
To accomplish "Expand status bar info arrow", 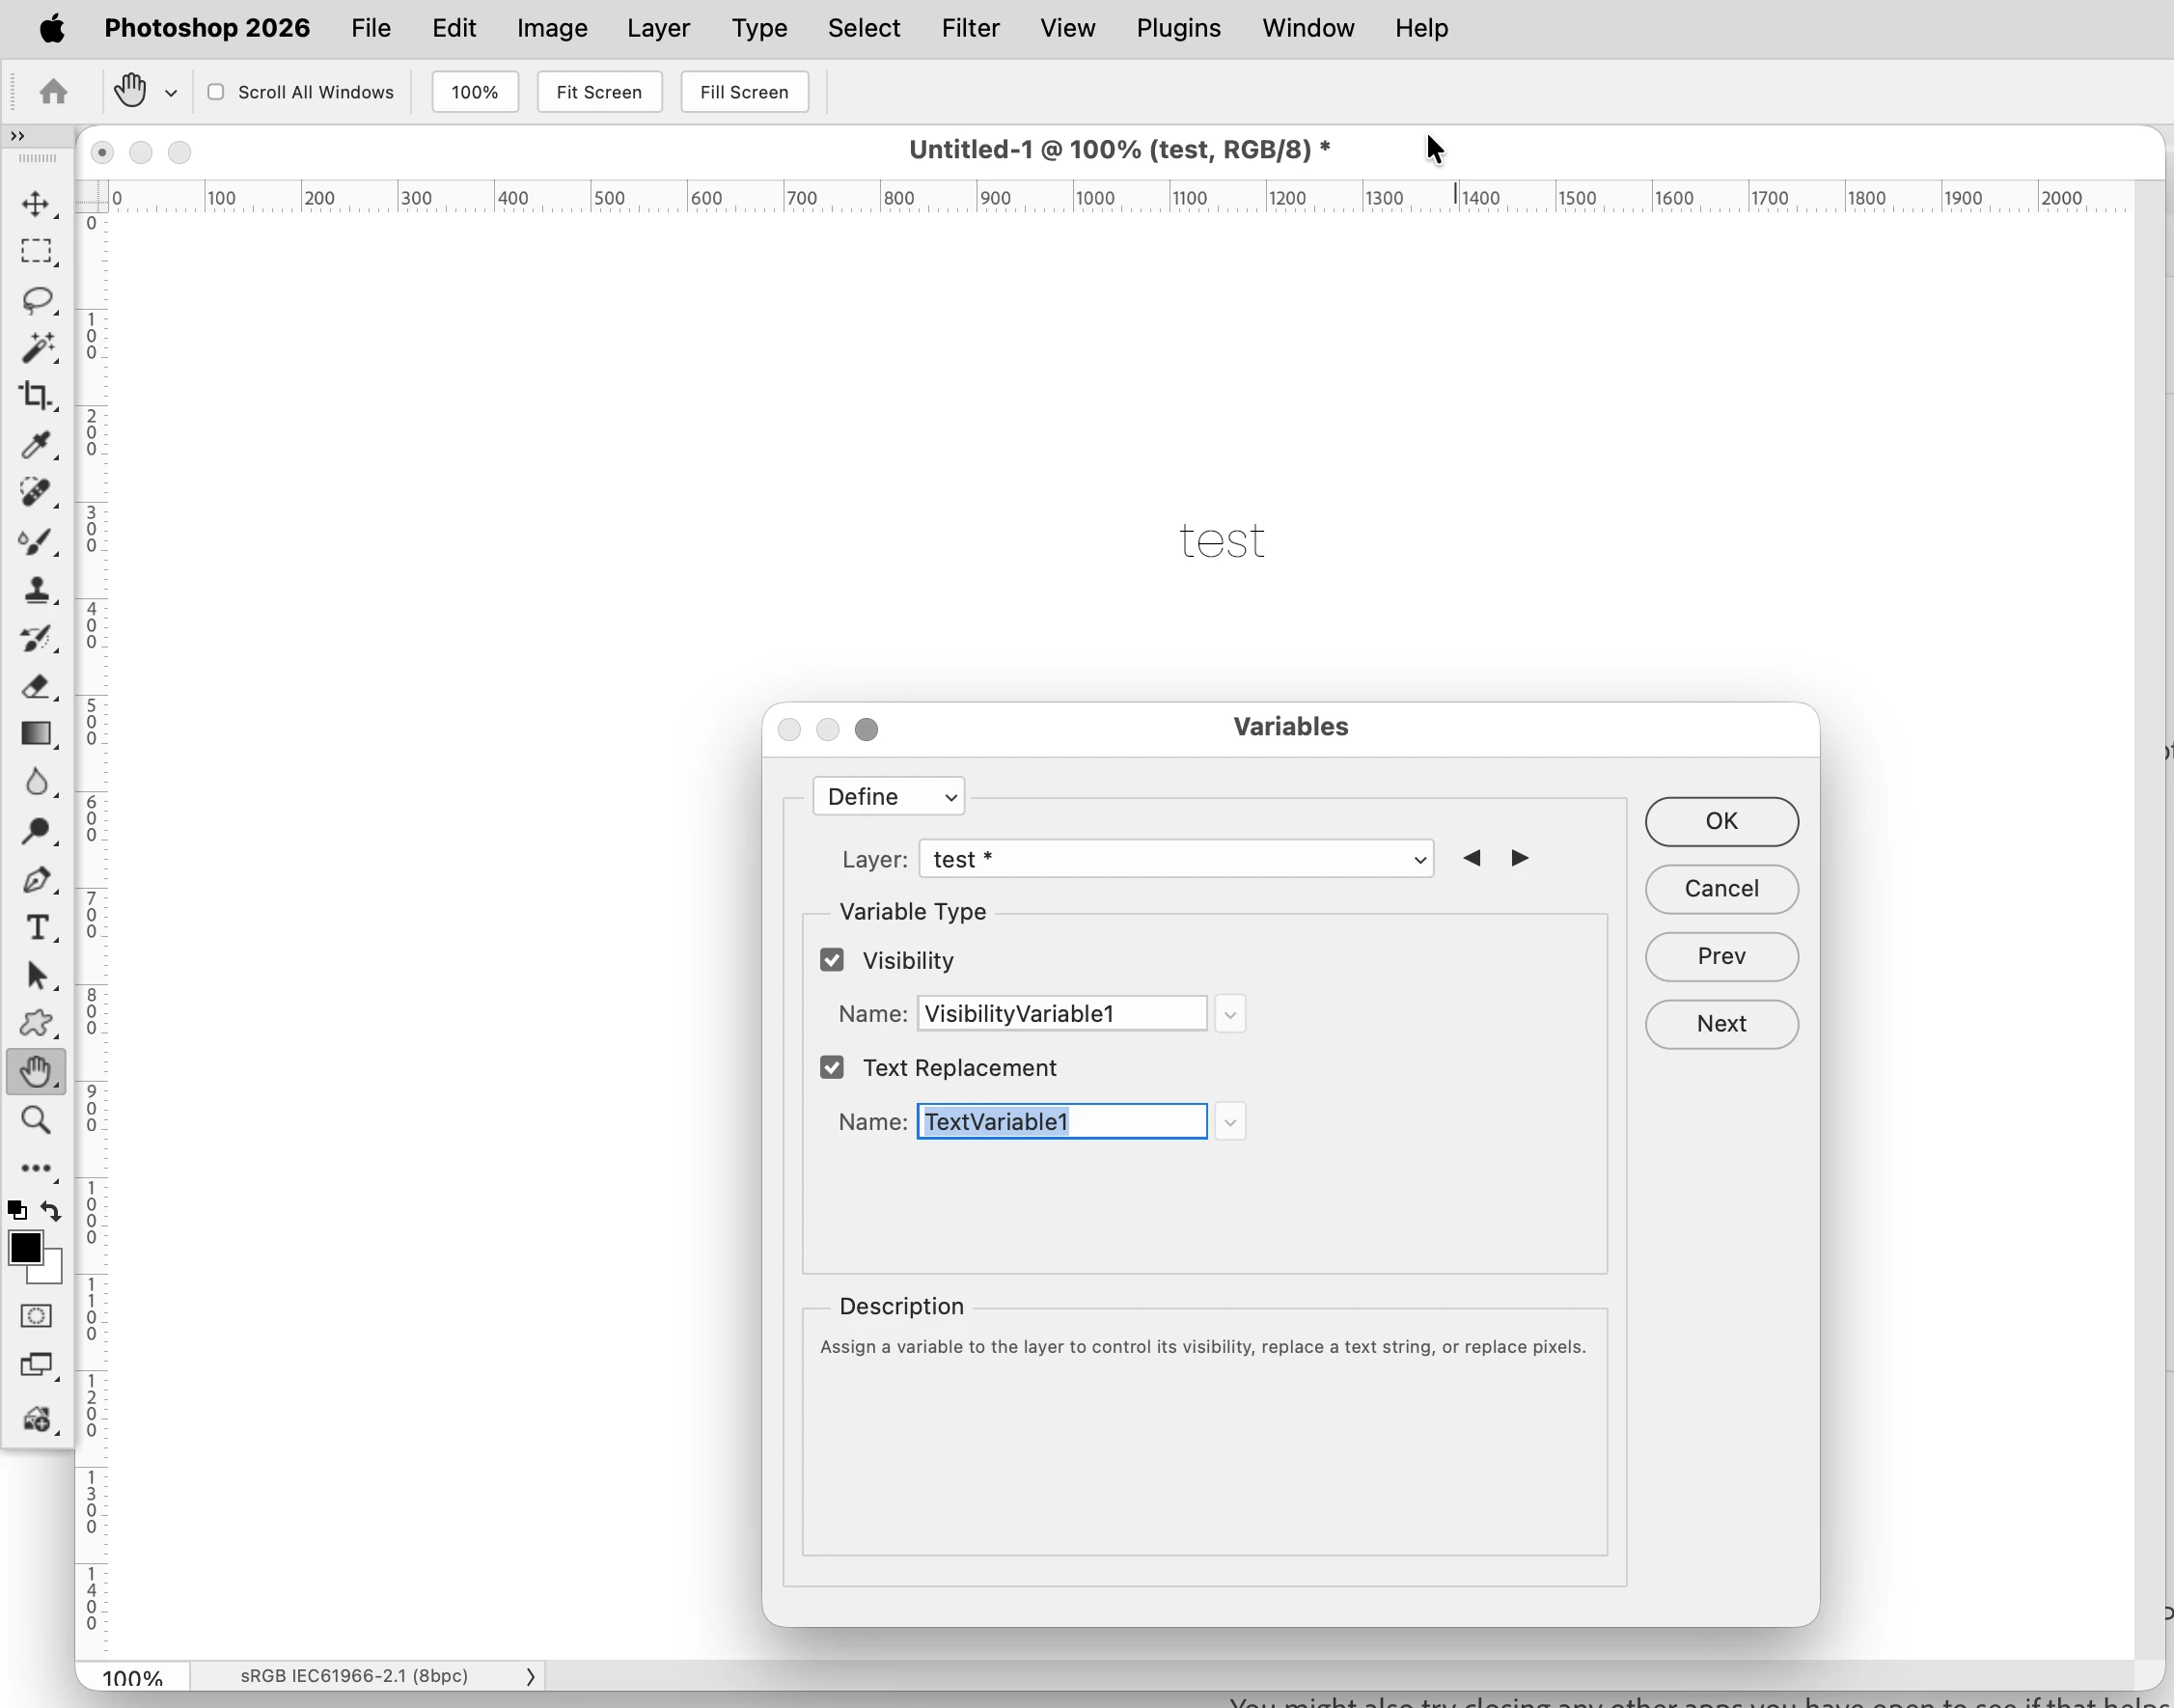I will [530, 1677].
